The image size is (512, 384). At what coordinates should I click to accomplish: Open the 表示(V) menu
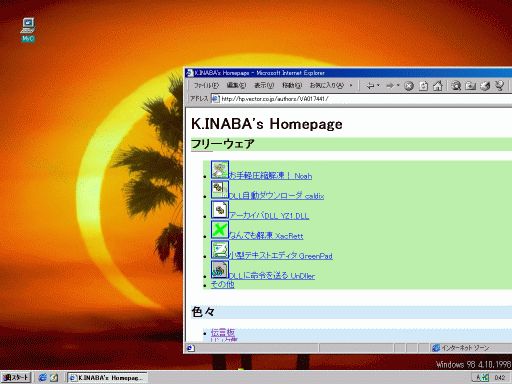(264, 86)
